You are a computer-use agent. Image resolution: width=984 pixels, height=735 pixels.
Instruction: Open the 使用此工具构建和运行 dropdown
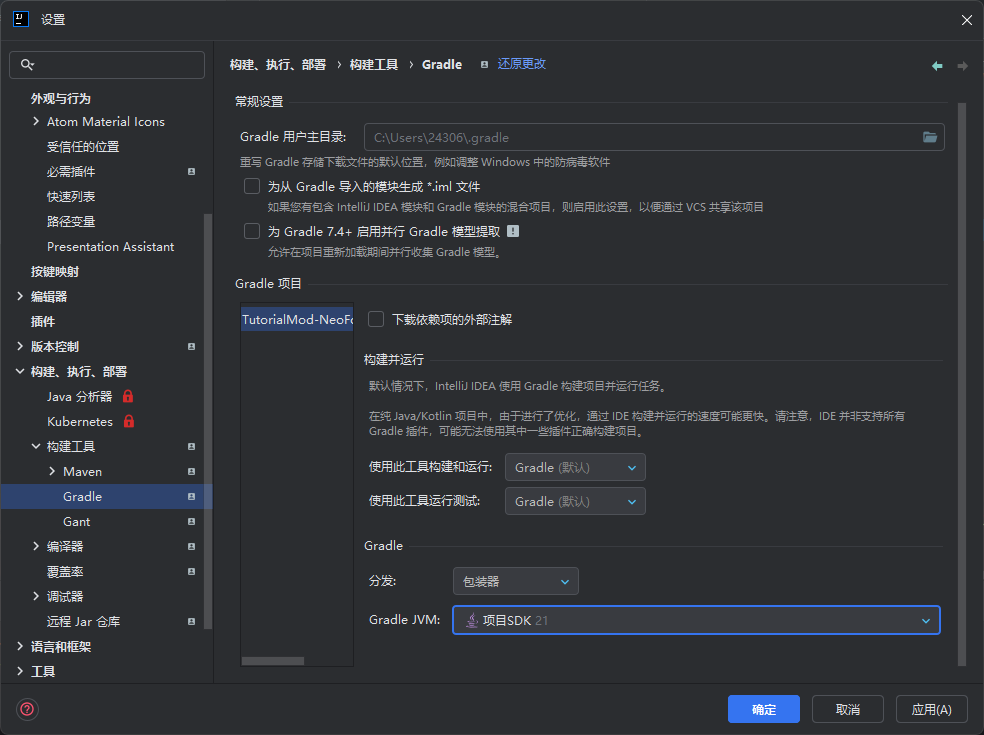pyautogui.click(x=575, y=467)
